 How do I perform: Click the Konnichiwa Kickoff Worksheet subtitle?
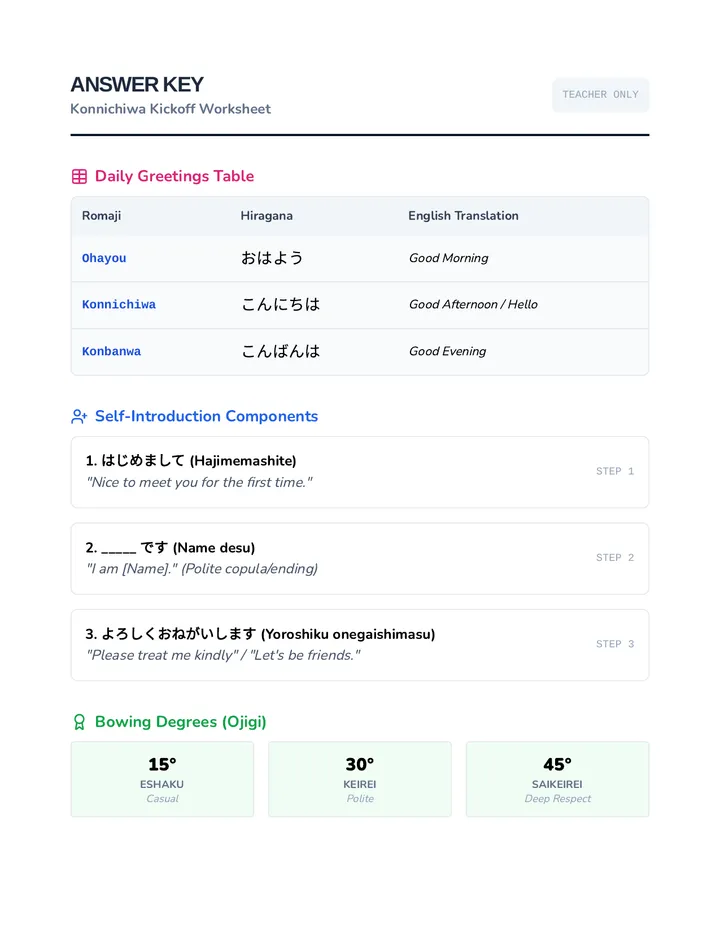point(170,109)
